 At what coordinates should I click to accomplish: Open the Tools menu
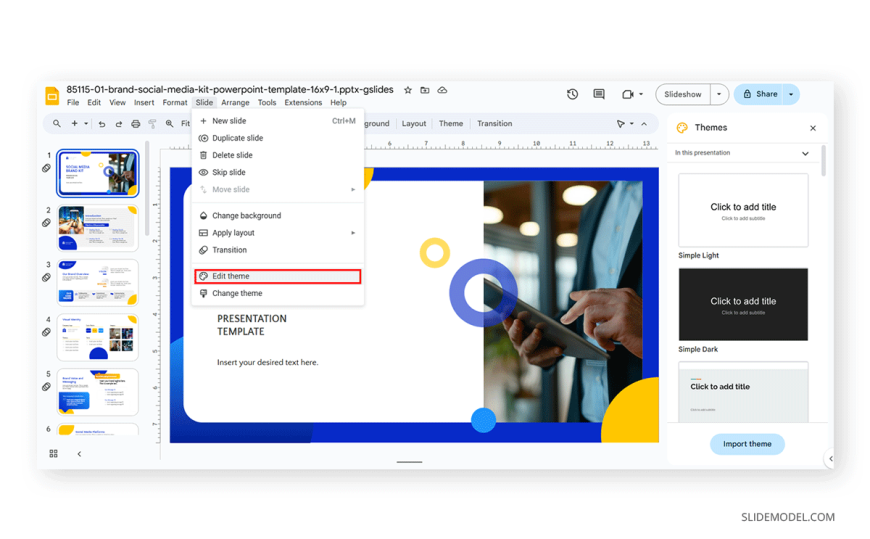pyautogui.click(x=267, y=103)
